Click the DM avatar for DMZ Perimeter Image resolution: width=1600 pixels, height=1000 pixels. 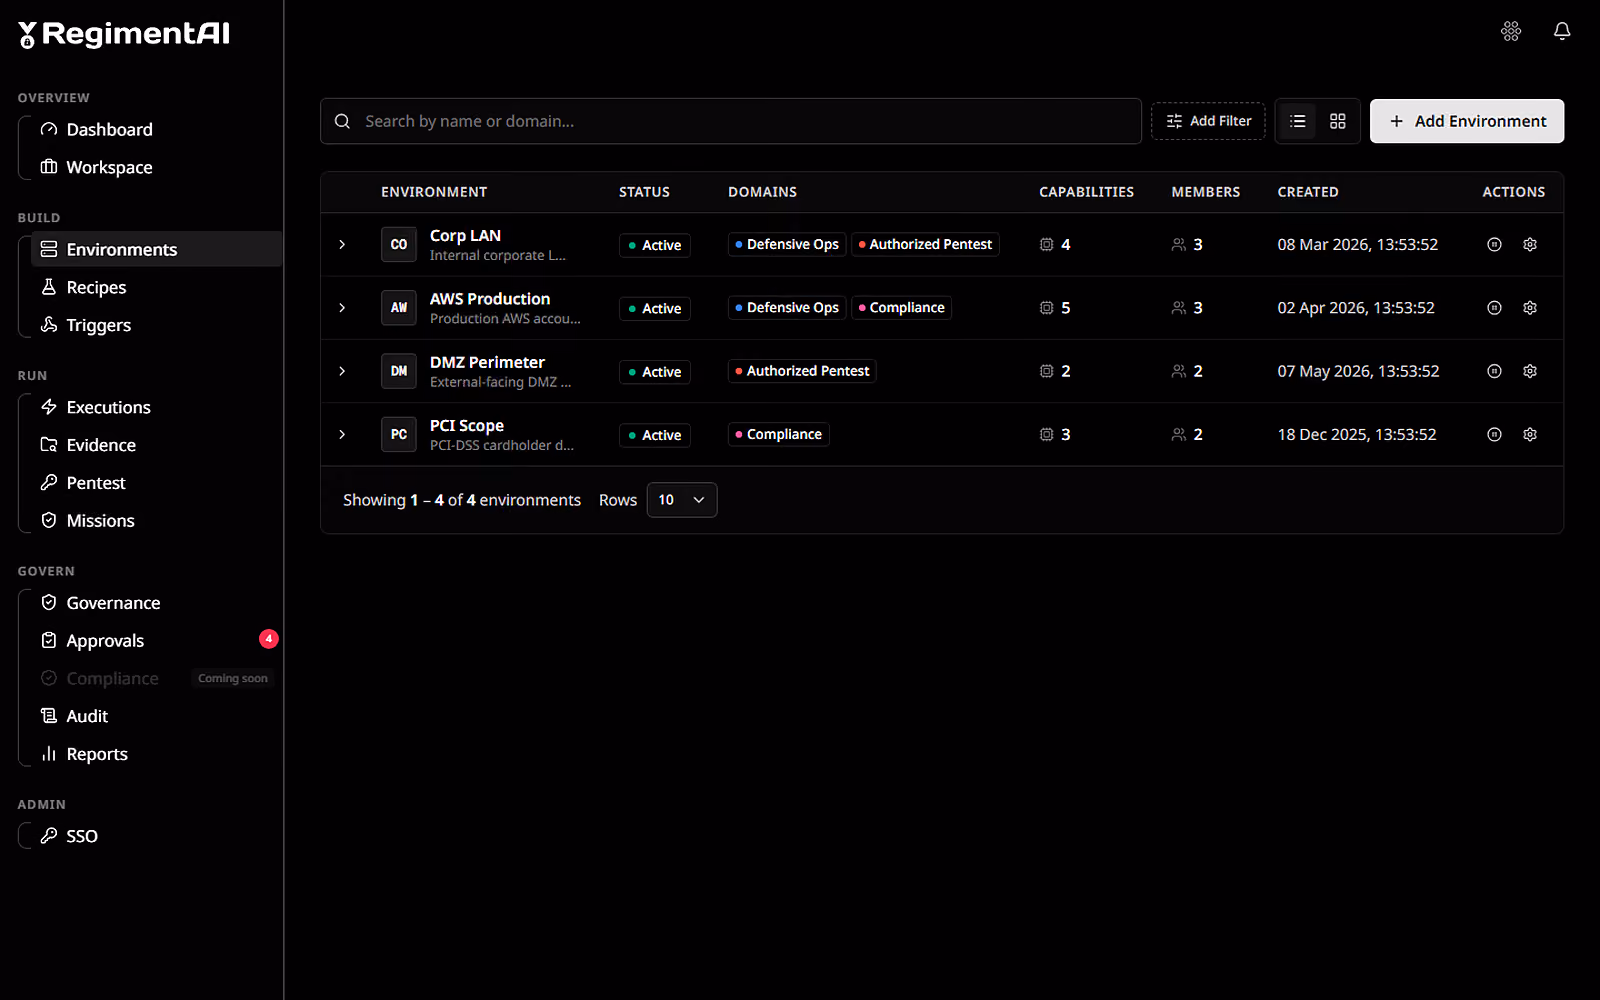pyautogui.click(x=399, y=371)
